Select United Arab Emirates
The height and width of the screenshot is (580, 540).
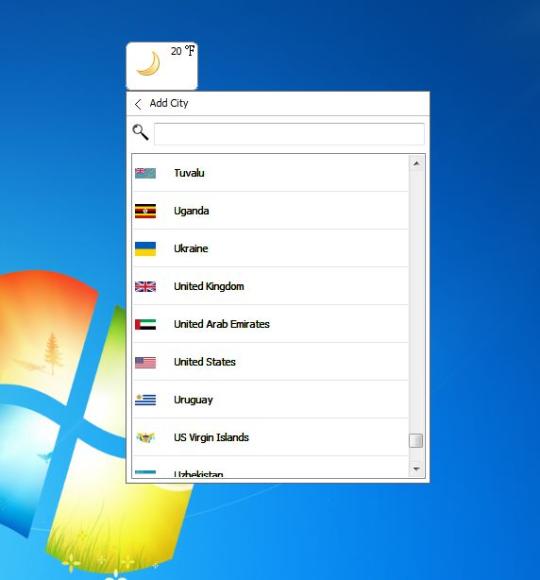pos(270,324)
